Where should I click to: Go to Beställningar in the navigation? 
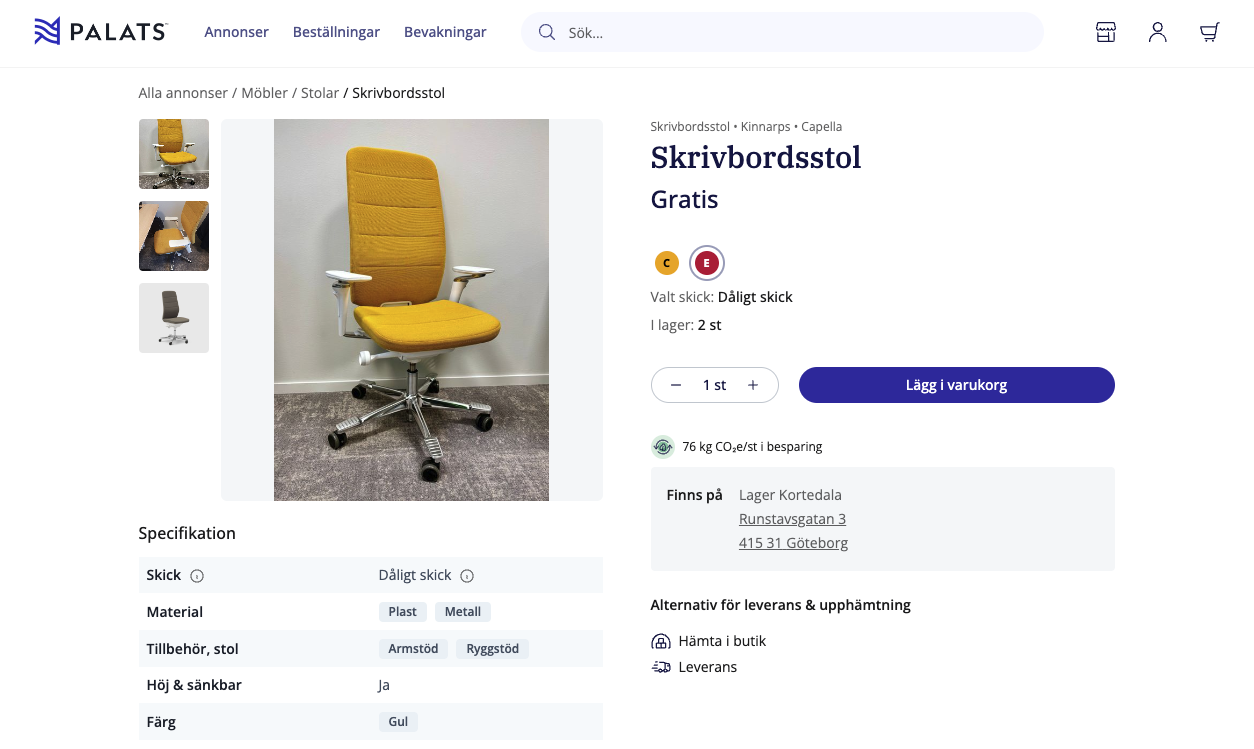336,32
